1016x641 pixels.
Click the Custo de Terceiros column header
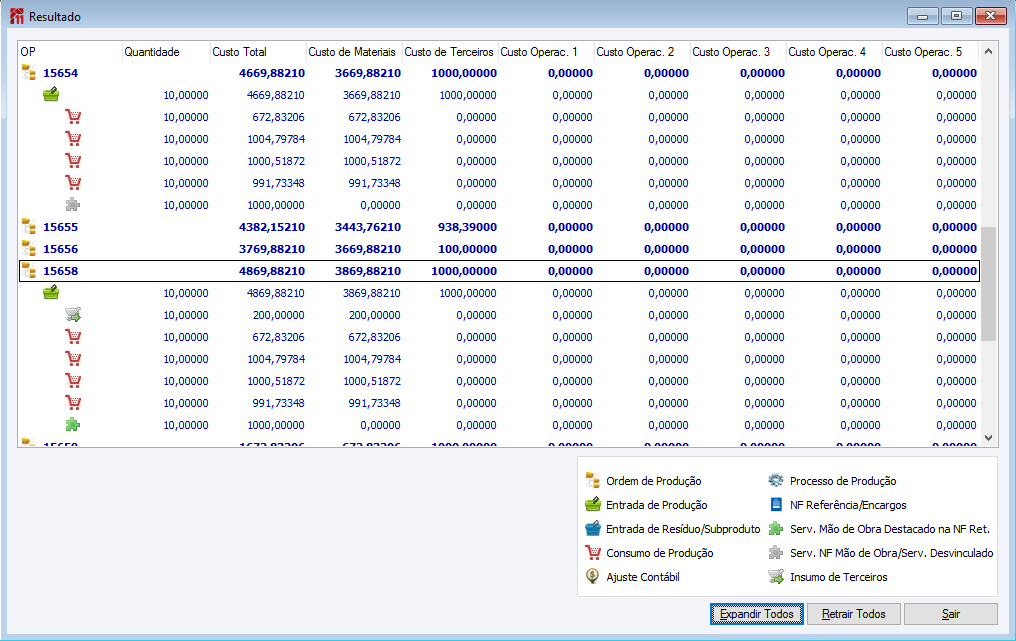[450, 52]
